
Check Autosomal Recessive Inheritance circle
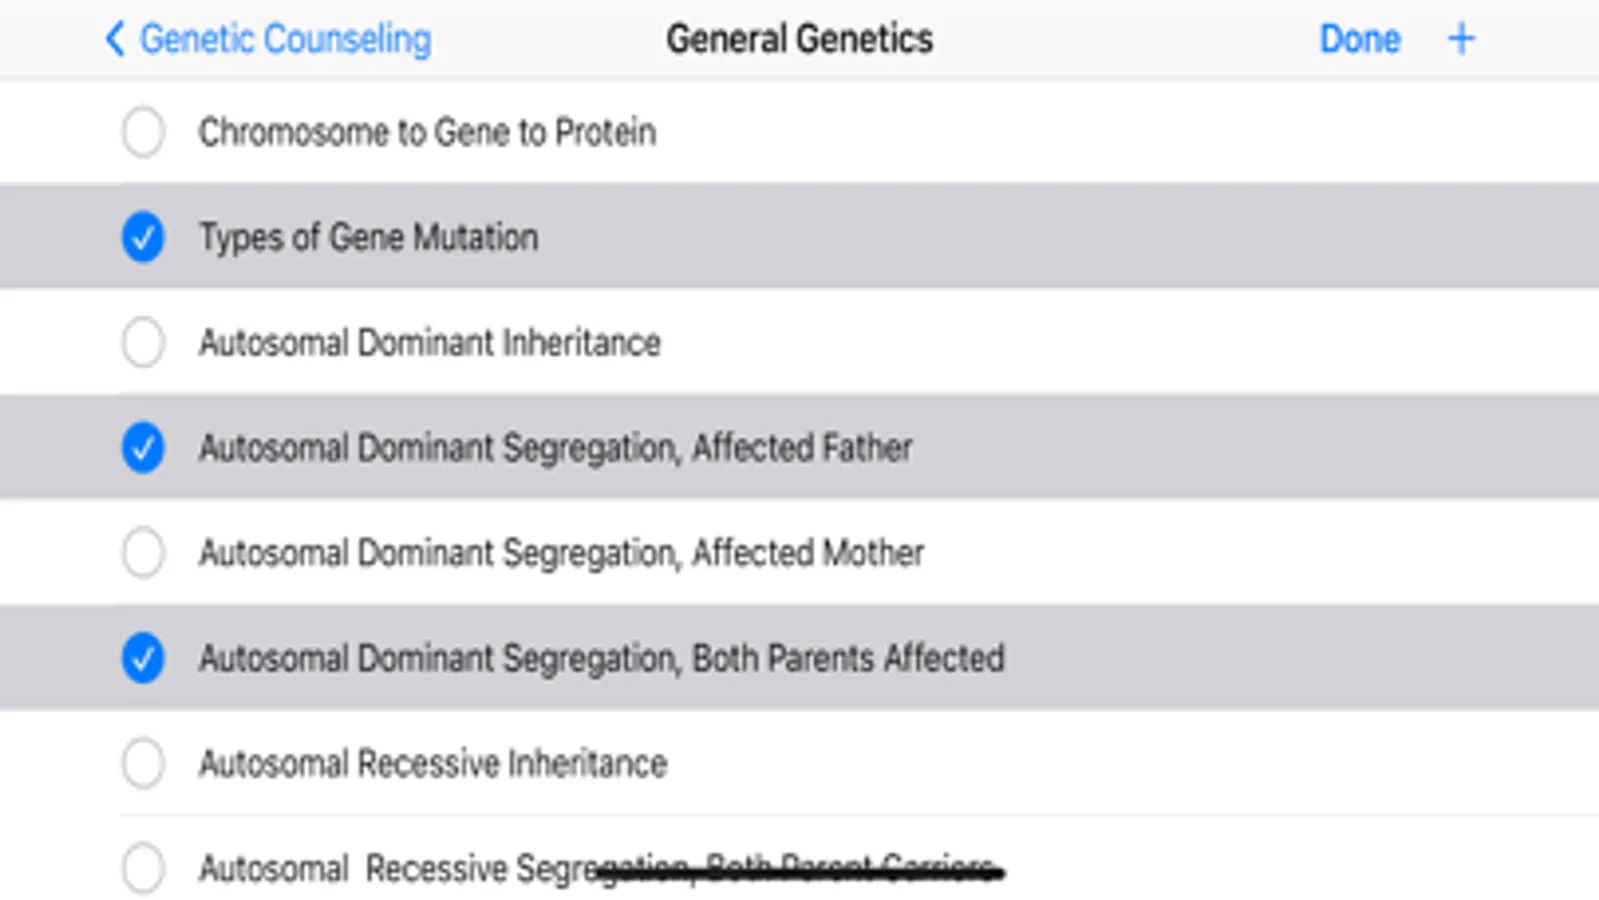coord(143,763)
